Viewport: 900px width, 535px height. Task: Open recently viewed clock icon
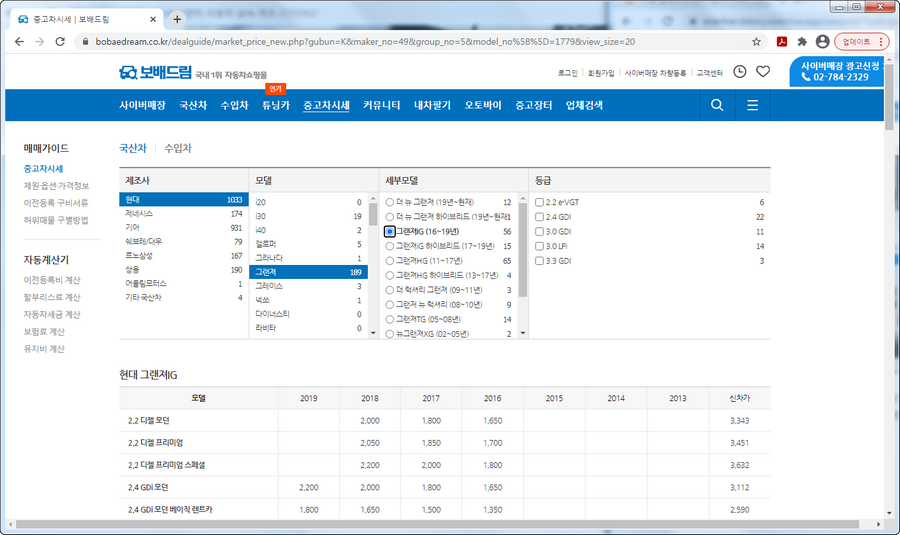740,71
